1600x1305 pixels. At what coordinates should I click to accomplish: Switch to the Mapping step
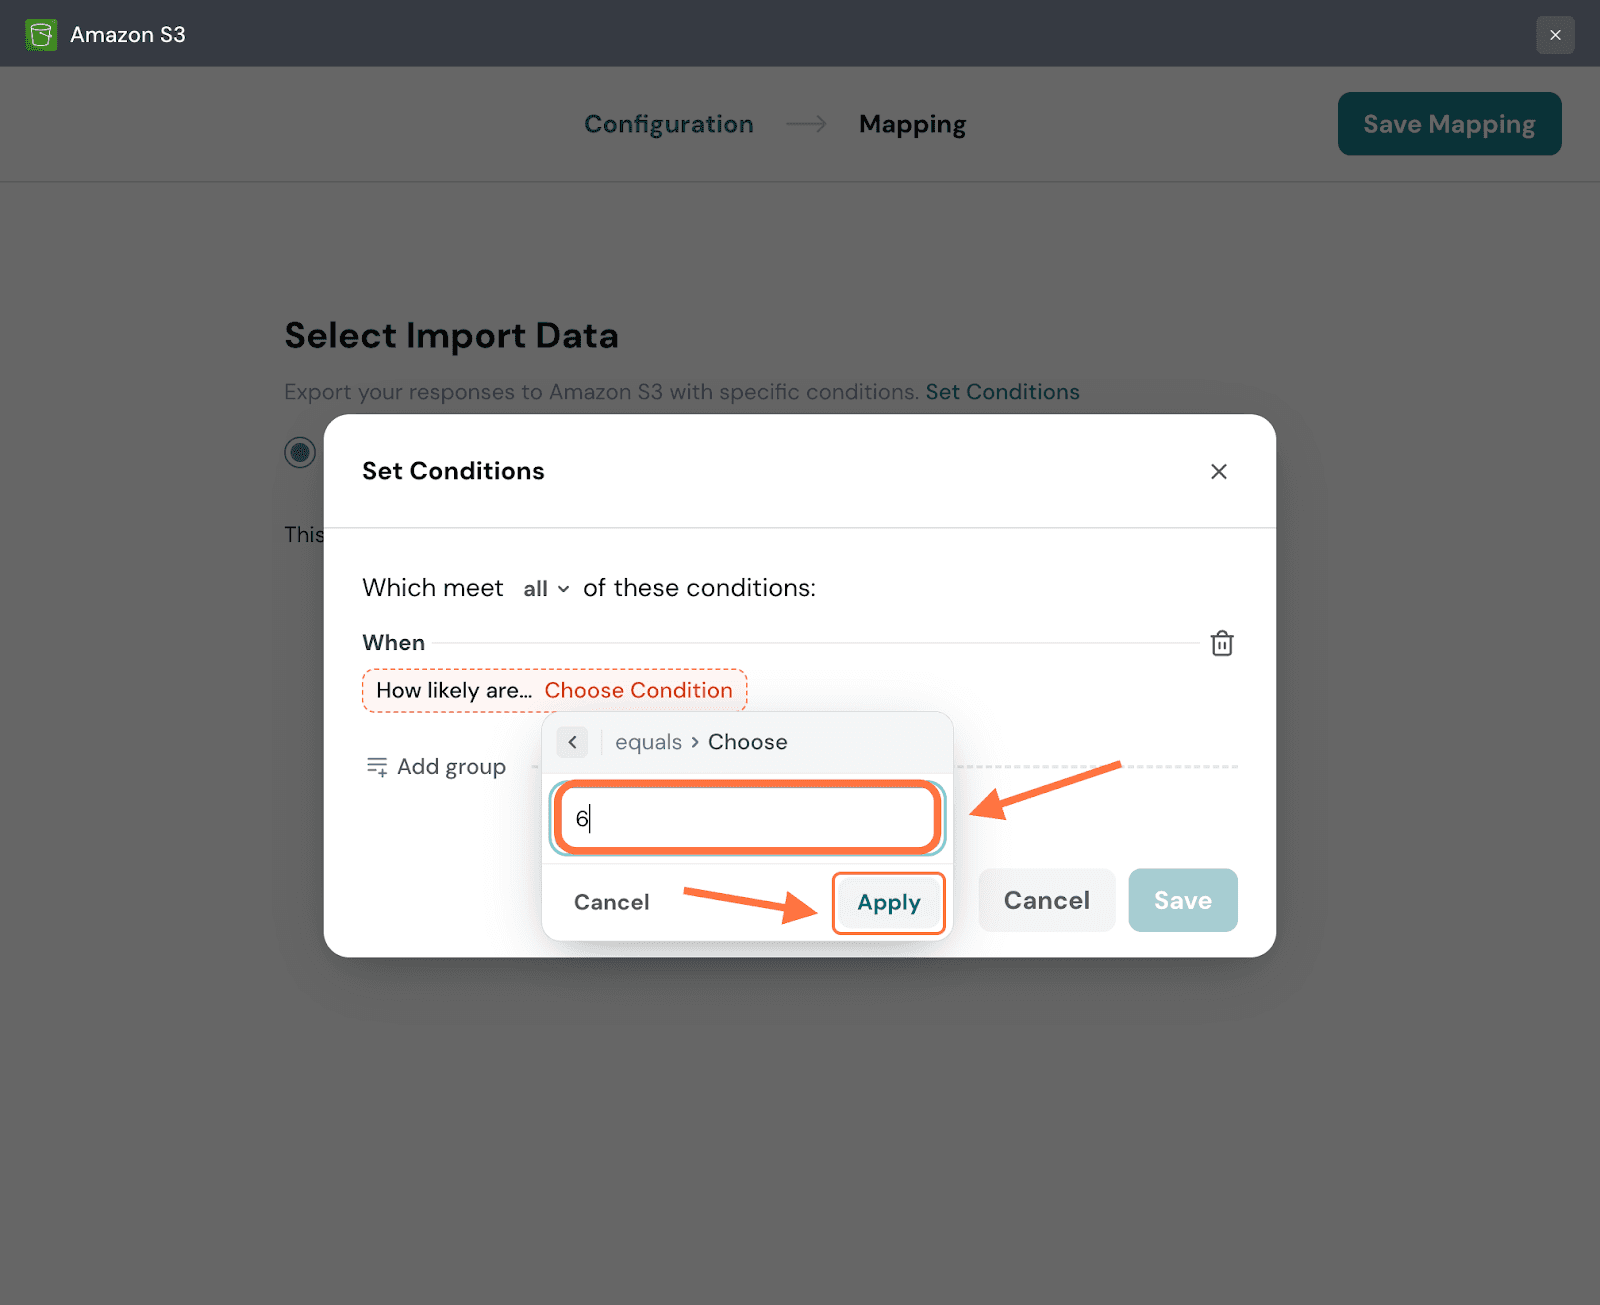coord(912,124)
